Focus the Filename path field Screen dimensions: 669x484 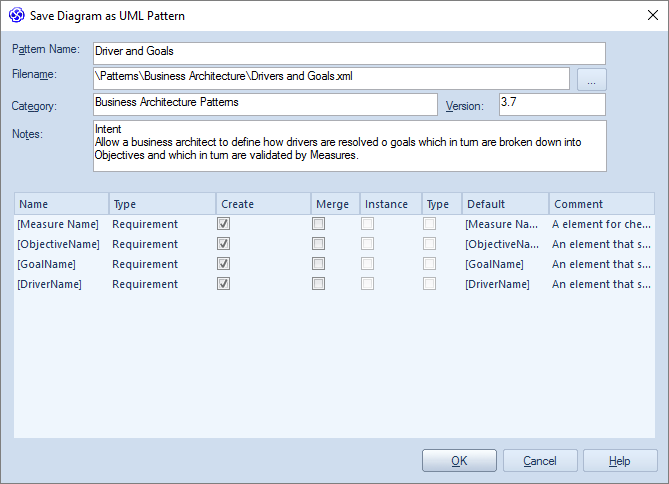coord(330,78)
